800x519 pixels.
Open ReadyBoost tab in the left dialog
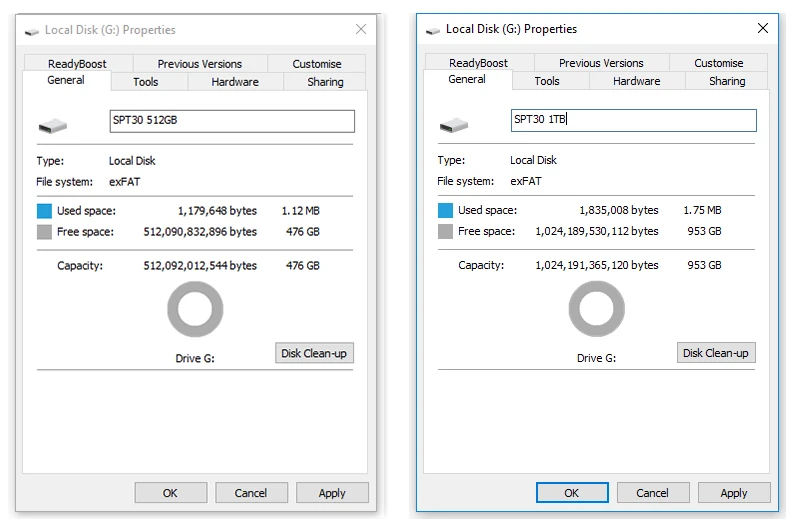click(x=77, y=64)
